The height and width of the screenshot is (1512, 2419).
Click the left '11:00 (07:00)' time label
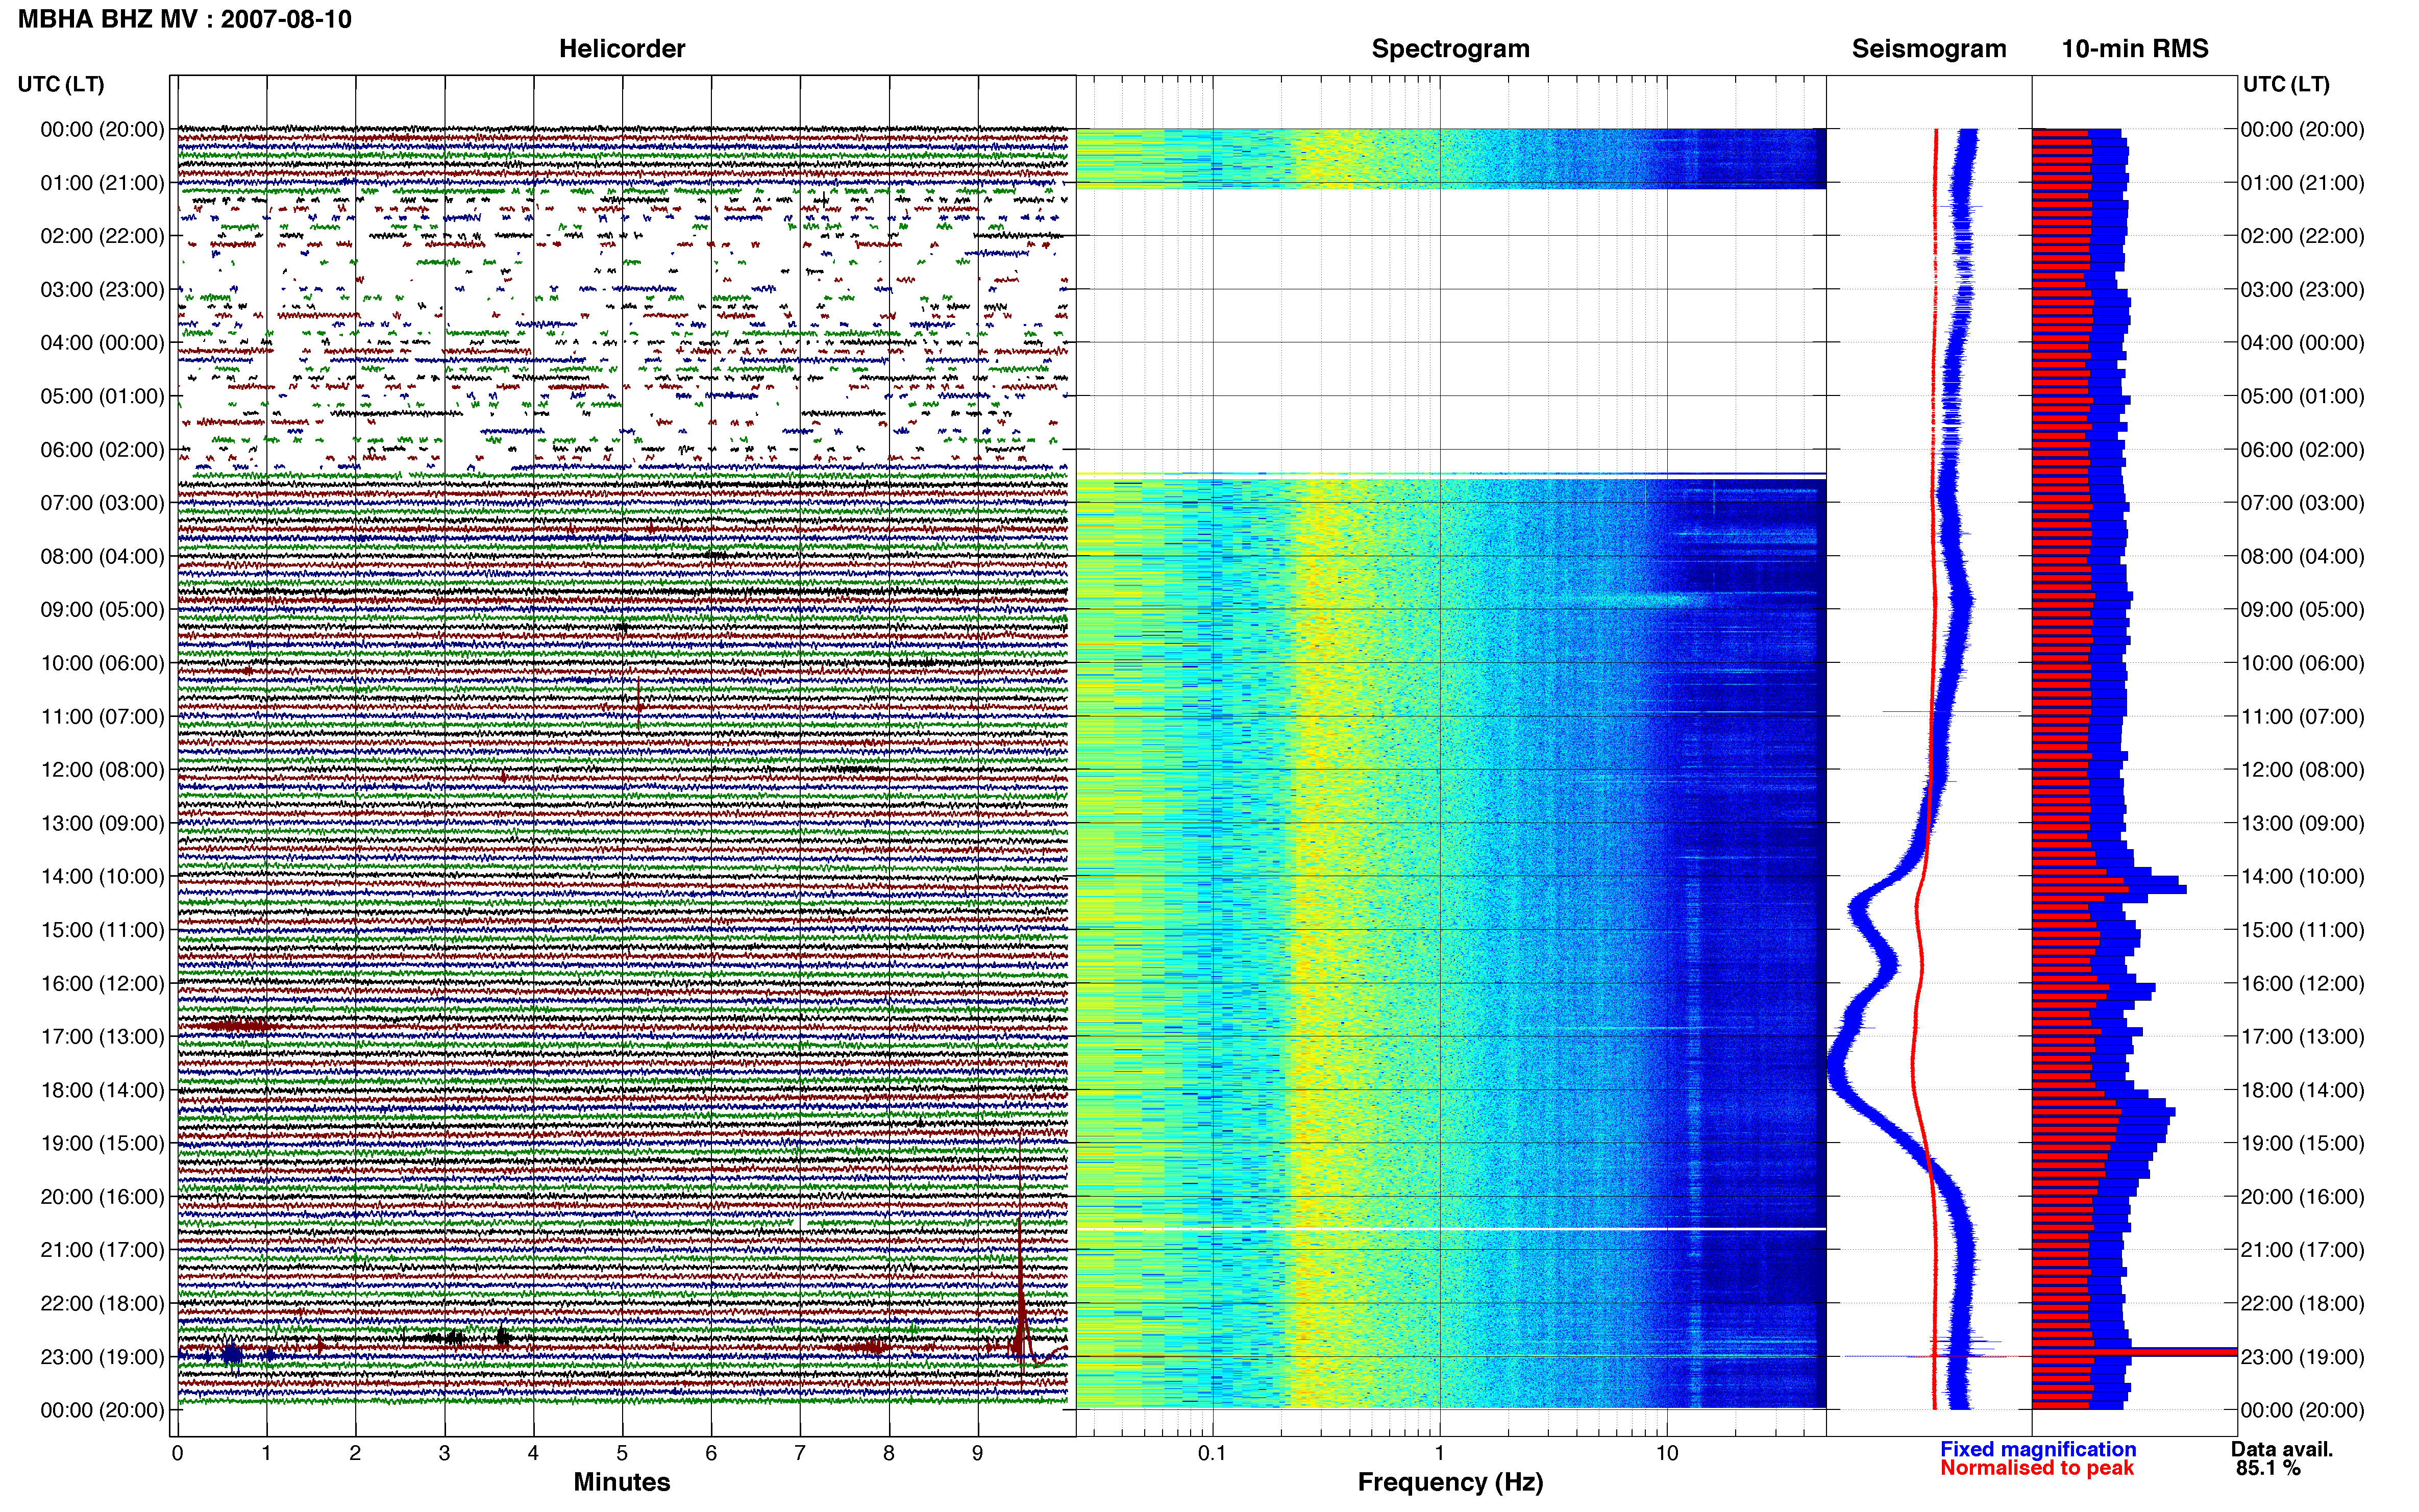click(x=102, y=717)
